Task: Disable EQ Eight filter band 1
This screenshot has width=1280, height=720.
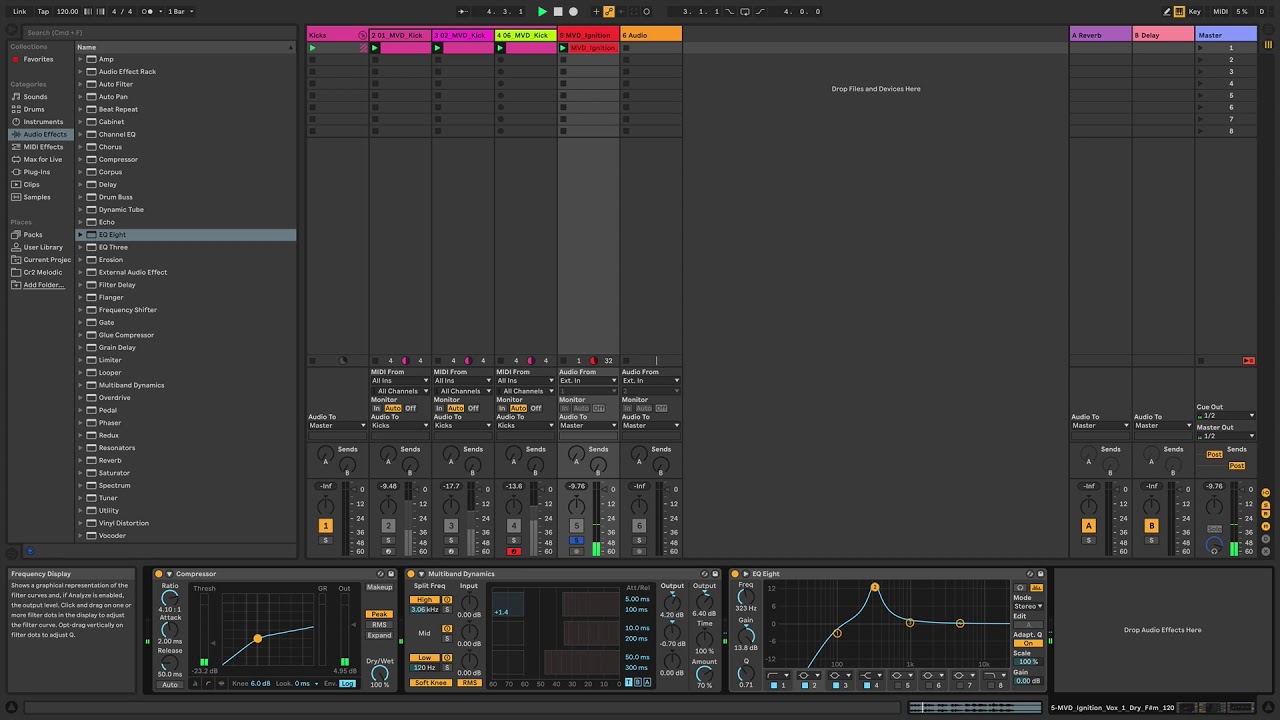Action: [774, 685]
